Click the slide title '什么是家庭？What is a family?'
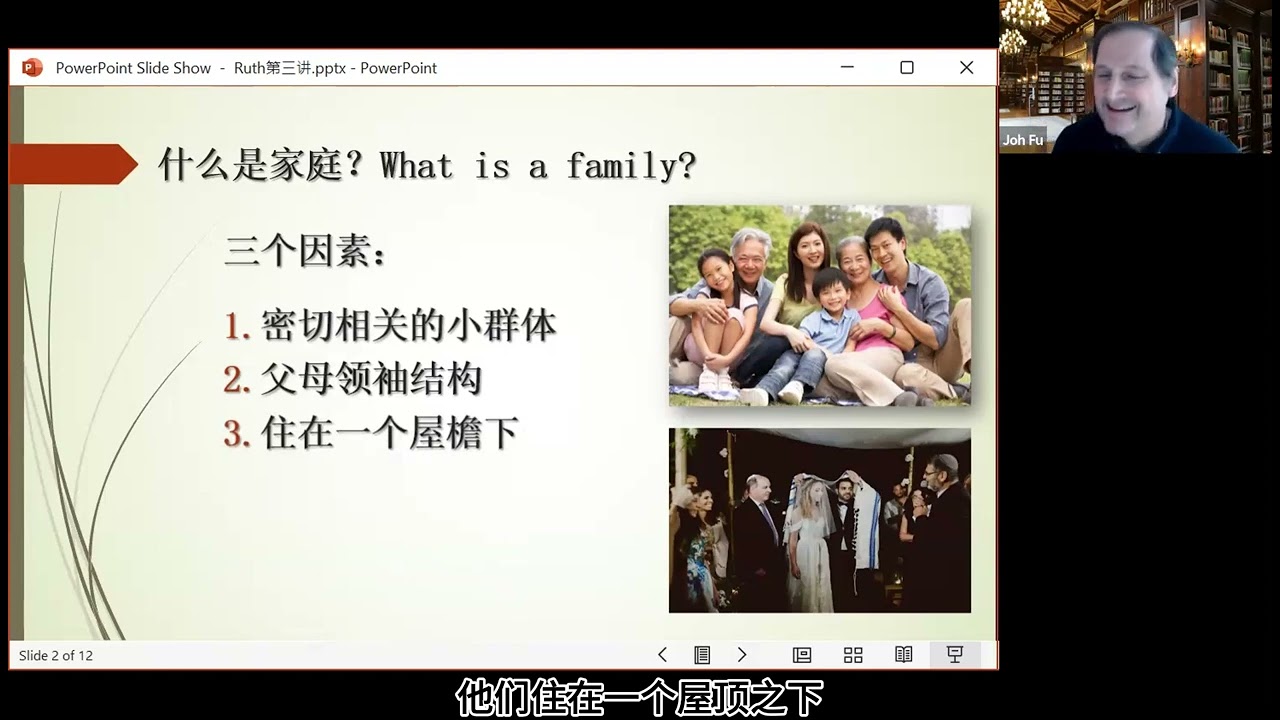Image resolution: width=1280 pixels, height=720 pixels. click(427, 165)
